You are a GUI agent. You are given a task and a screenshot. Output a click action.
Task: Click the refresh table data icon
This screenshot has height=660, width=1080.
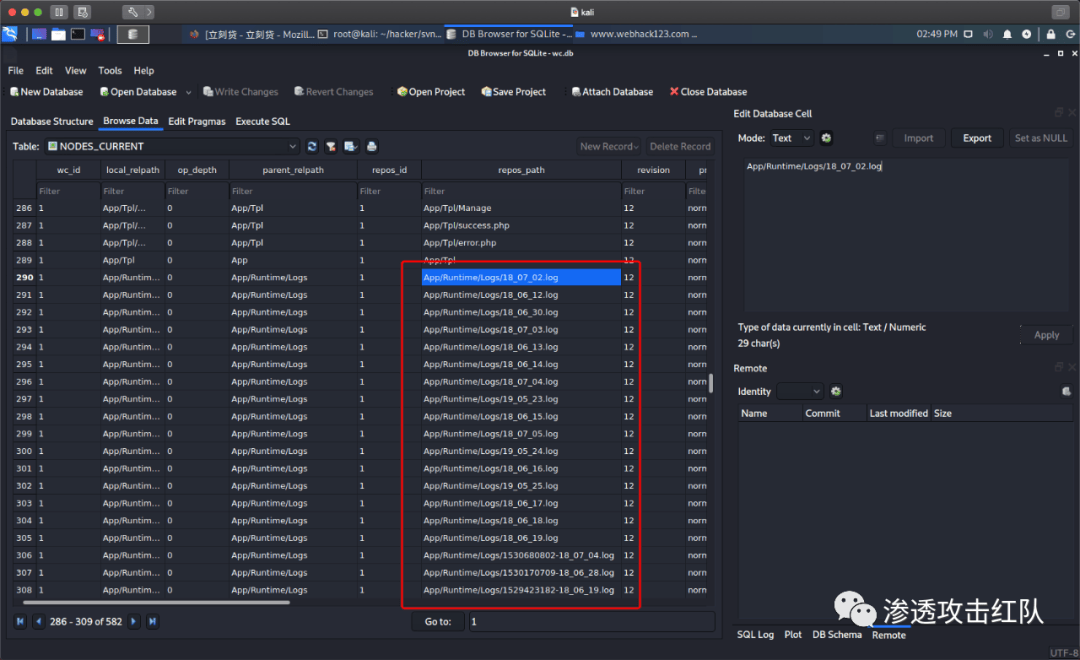coord(312,146)
